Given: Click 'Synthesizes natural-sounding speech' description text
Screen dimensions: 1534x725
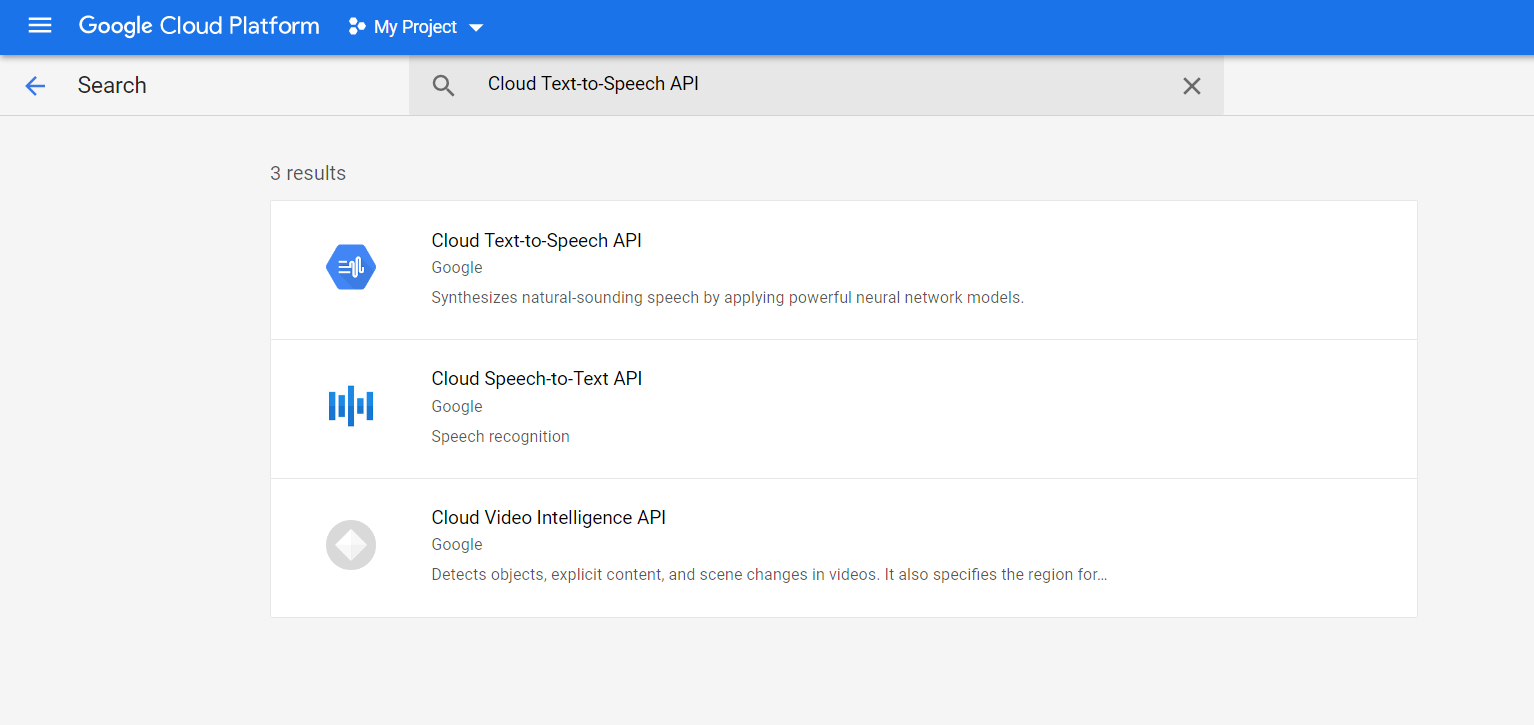Looking at the screenshot, I should tap(727, 298).
